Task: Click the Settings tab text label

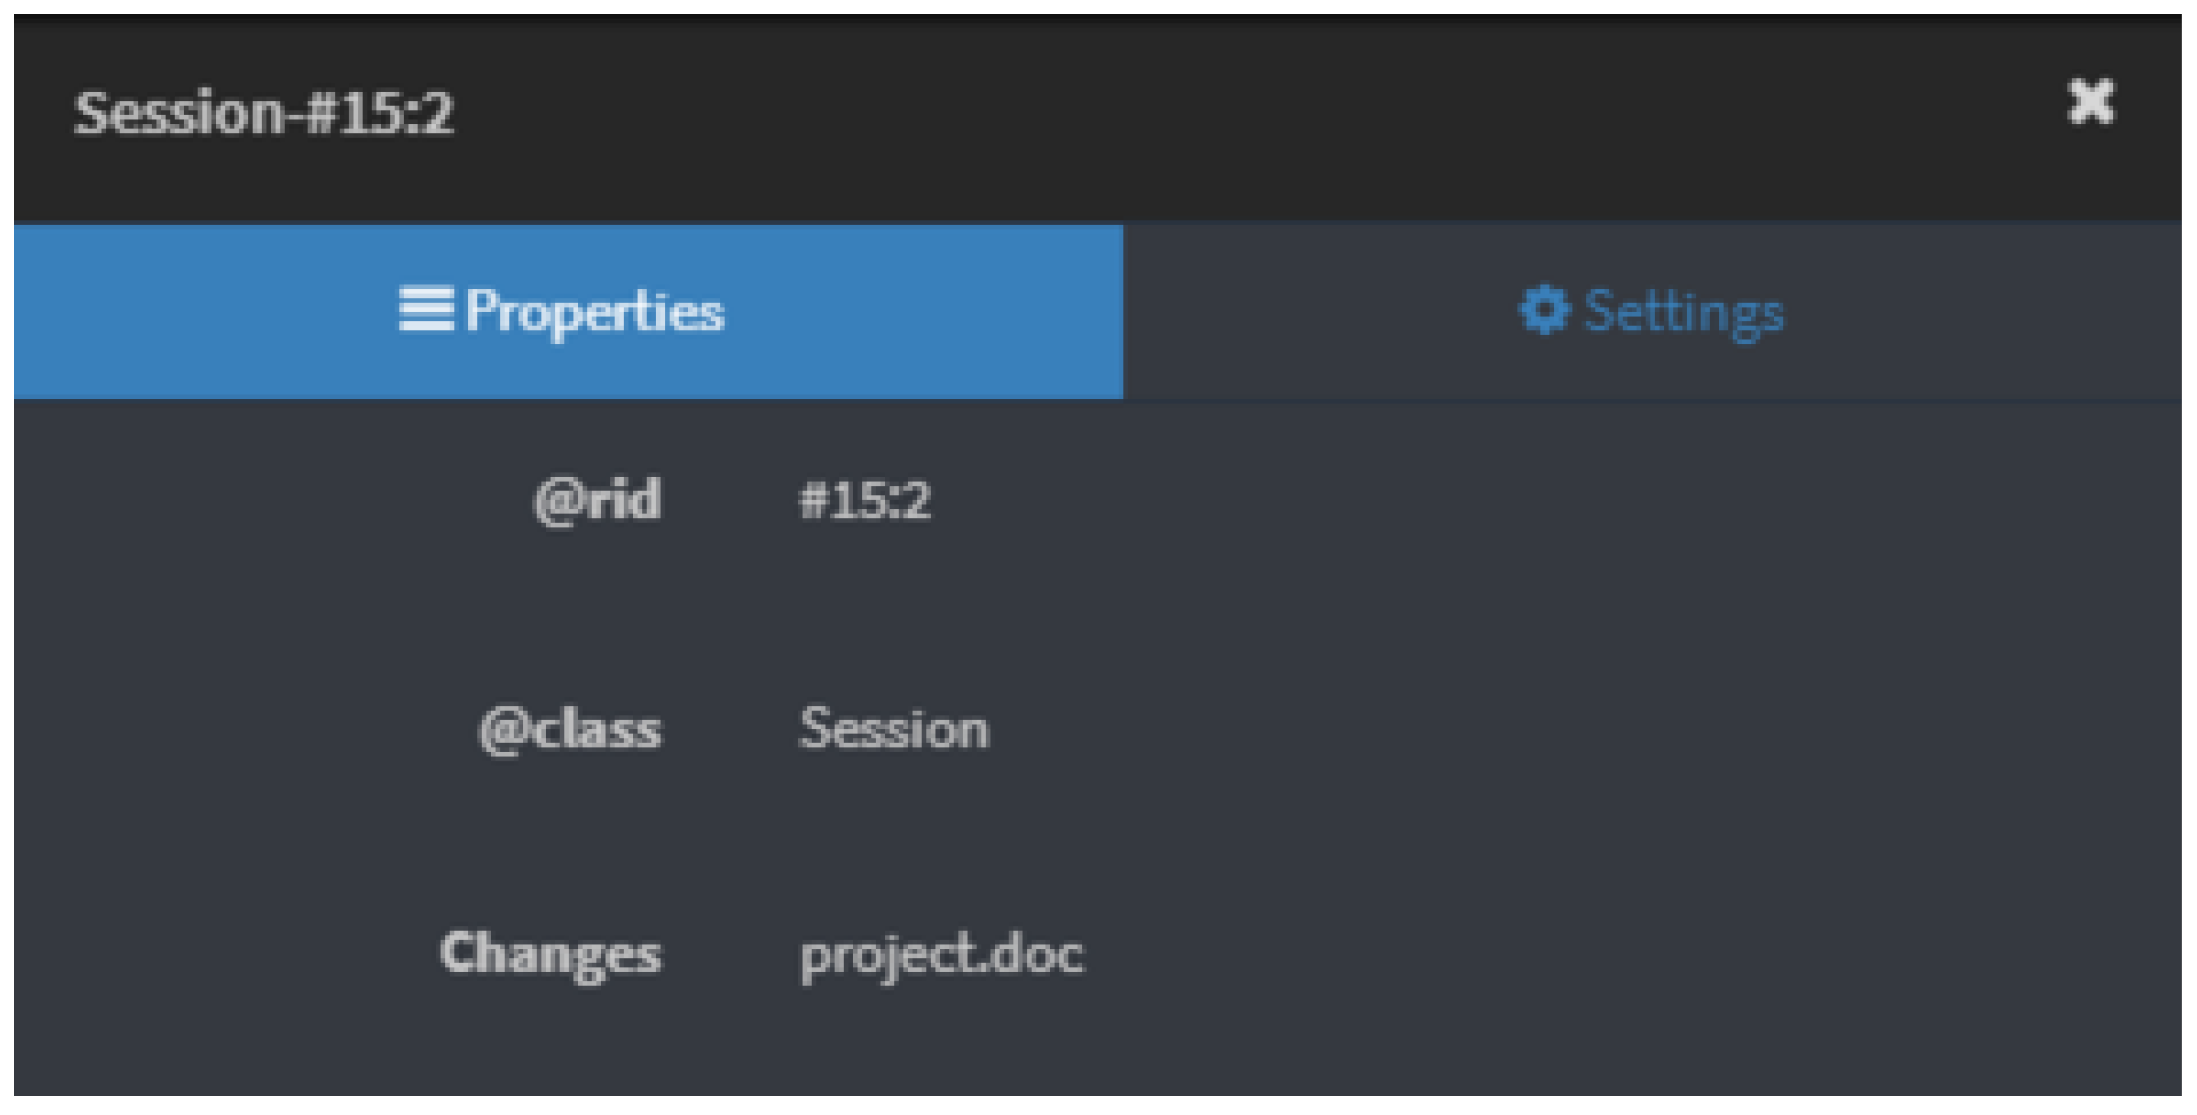Action: click(x=1684, y=312)
